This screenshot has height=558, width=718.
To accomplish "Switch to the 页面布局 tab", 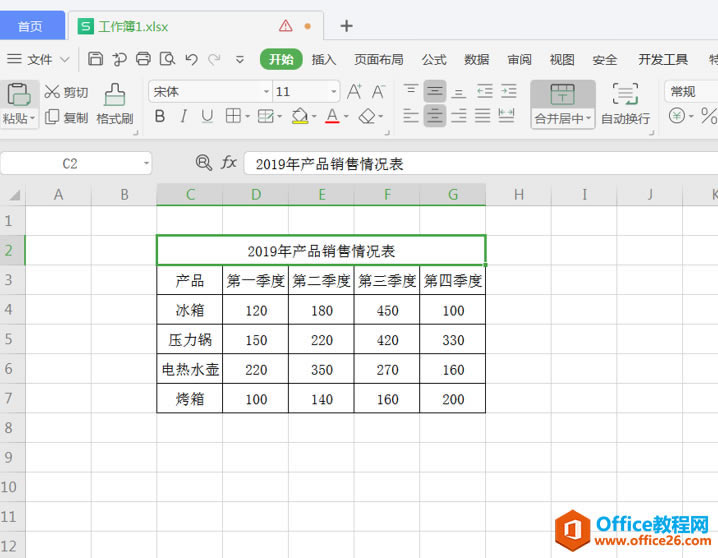I will (x=379, y=60).
